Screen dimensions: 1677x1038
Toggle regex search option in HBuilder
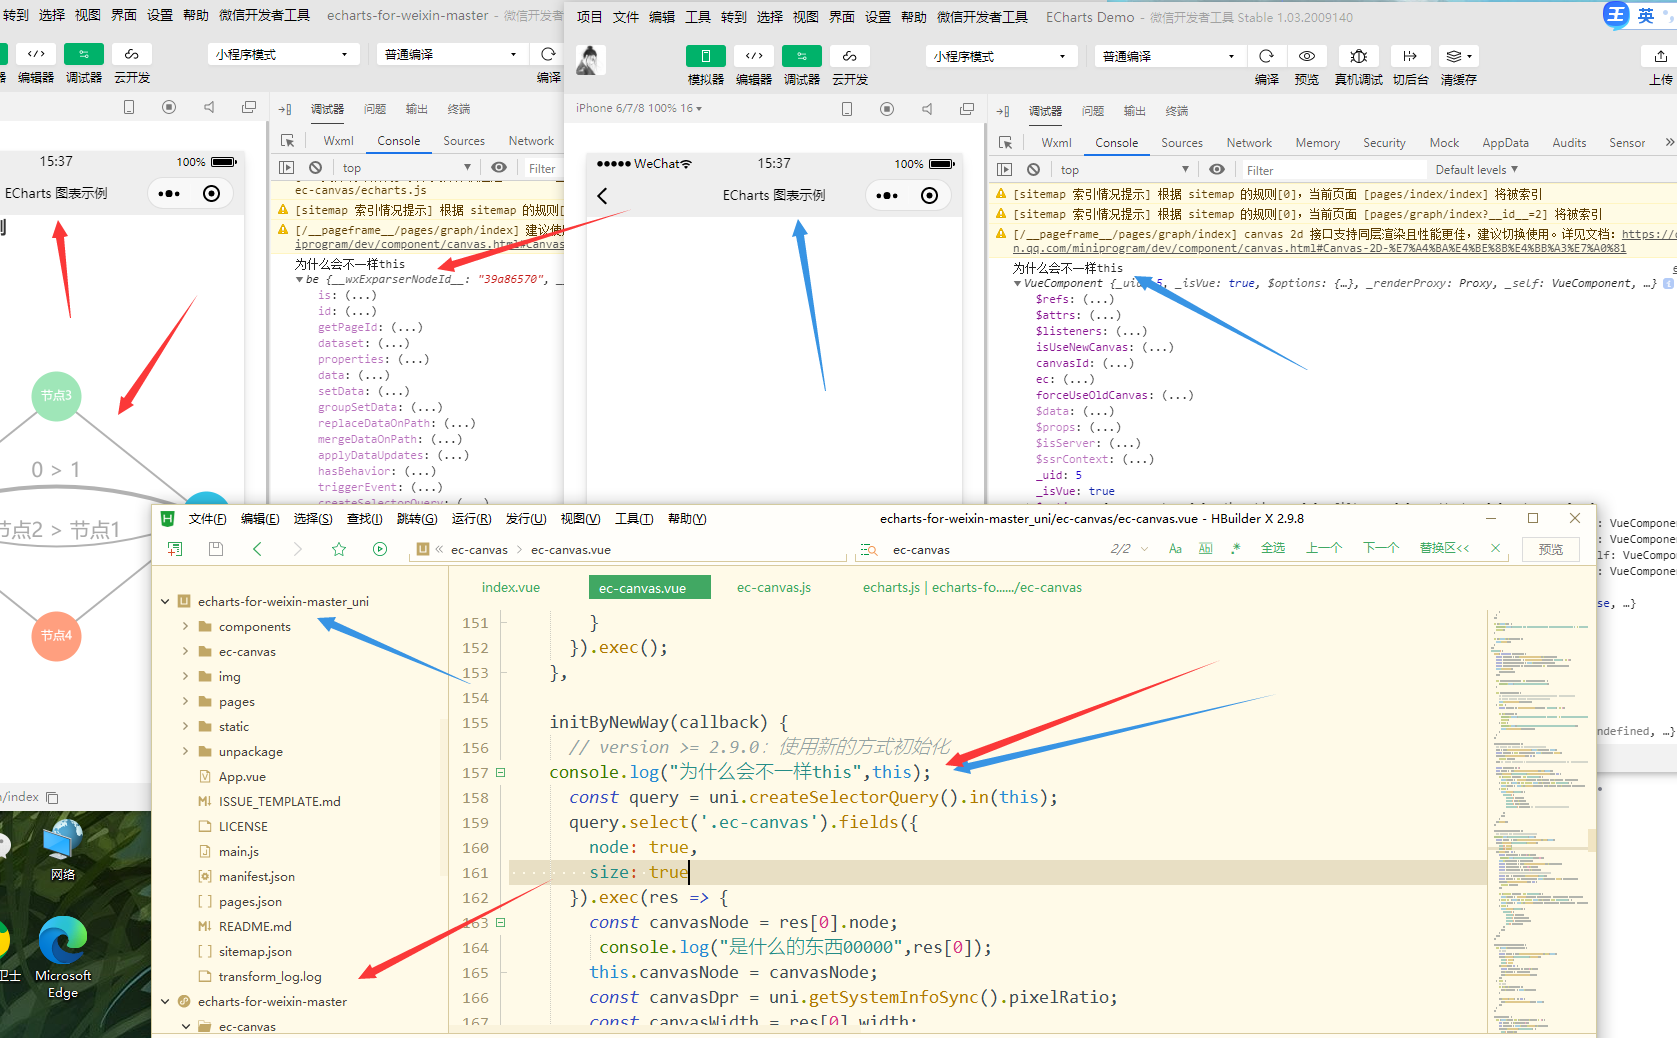tap(1236, 549)
